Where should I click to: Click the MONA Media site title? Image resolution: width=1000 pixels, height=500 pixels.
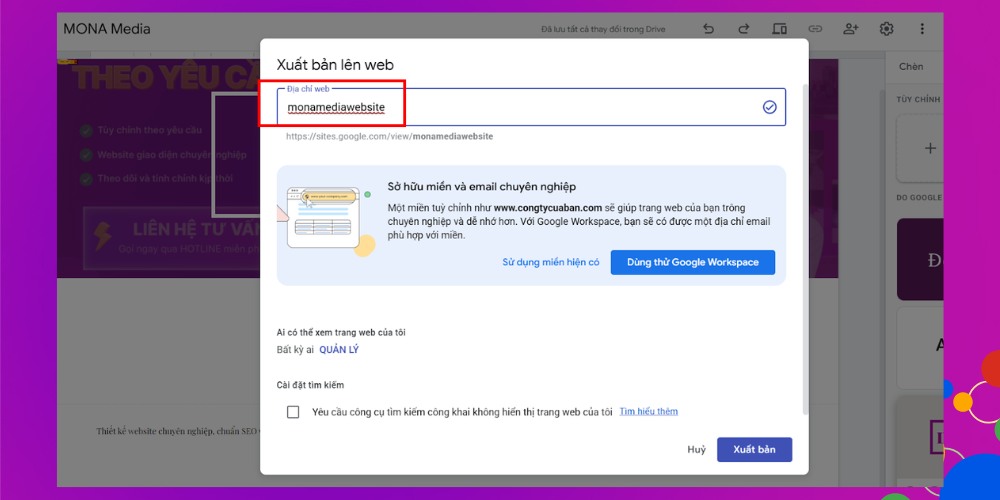(107, 29)
